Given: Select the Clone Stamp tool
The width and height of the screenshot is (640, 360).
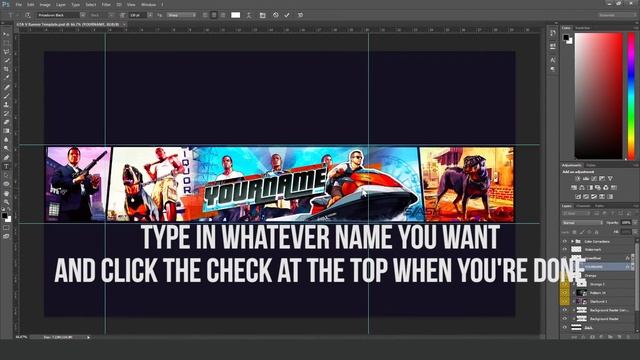Looking at the screenshot, I should (x=6, y=104).
